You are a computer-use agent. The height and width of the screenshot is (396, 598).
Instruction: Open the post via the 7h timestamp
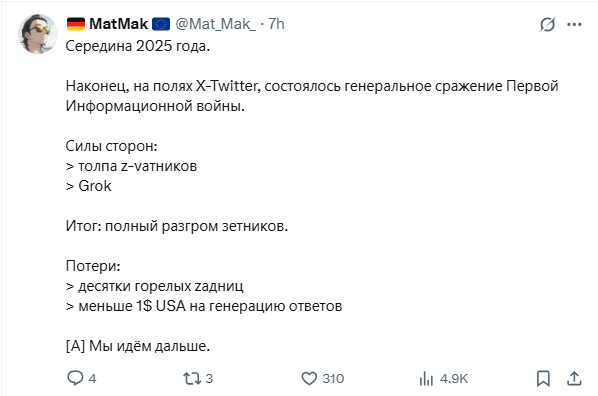276,24
